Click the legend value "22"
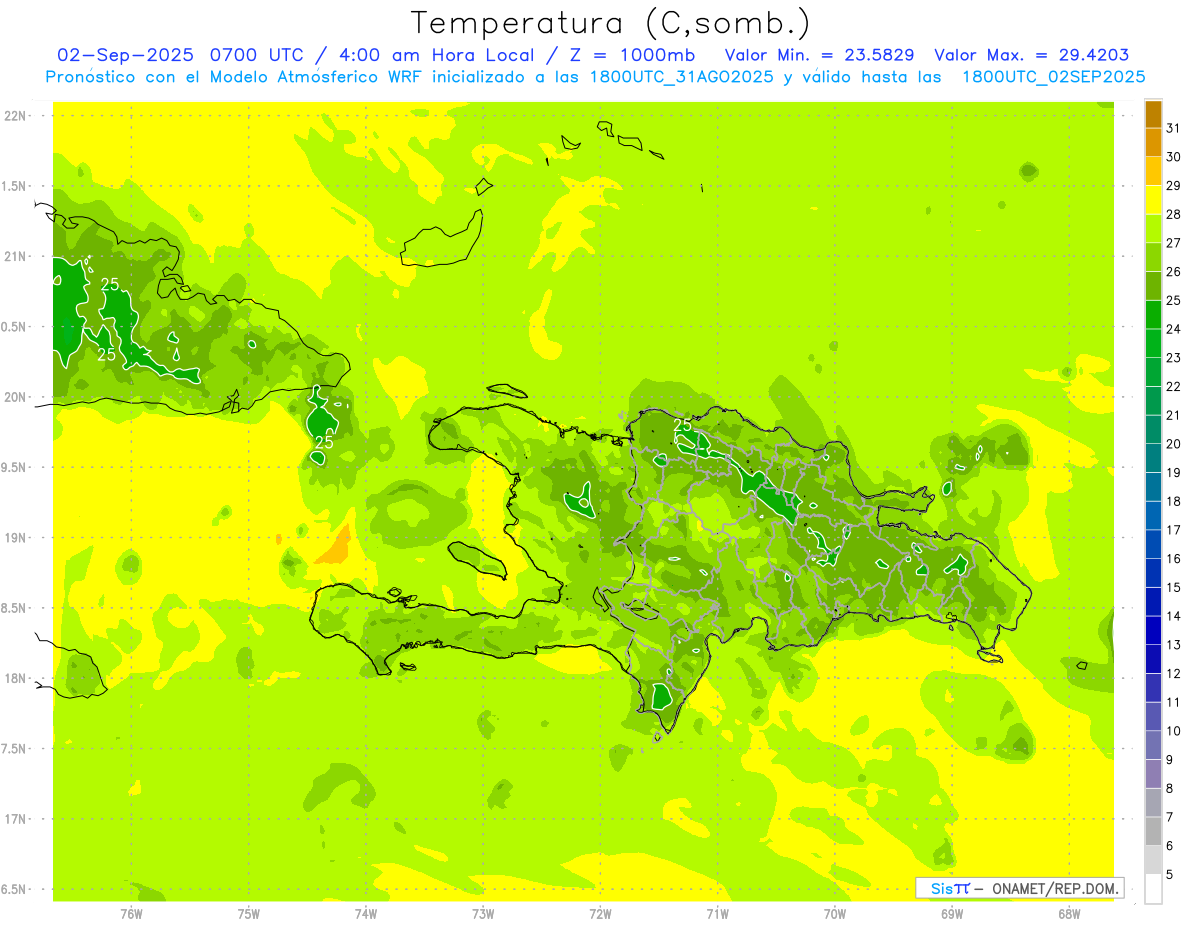Viewport: 1200px width, 927px height. tap(1174, 387)
